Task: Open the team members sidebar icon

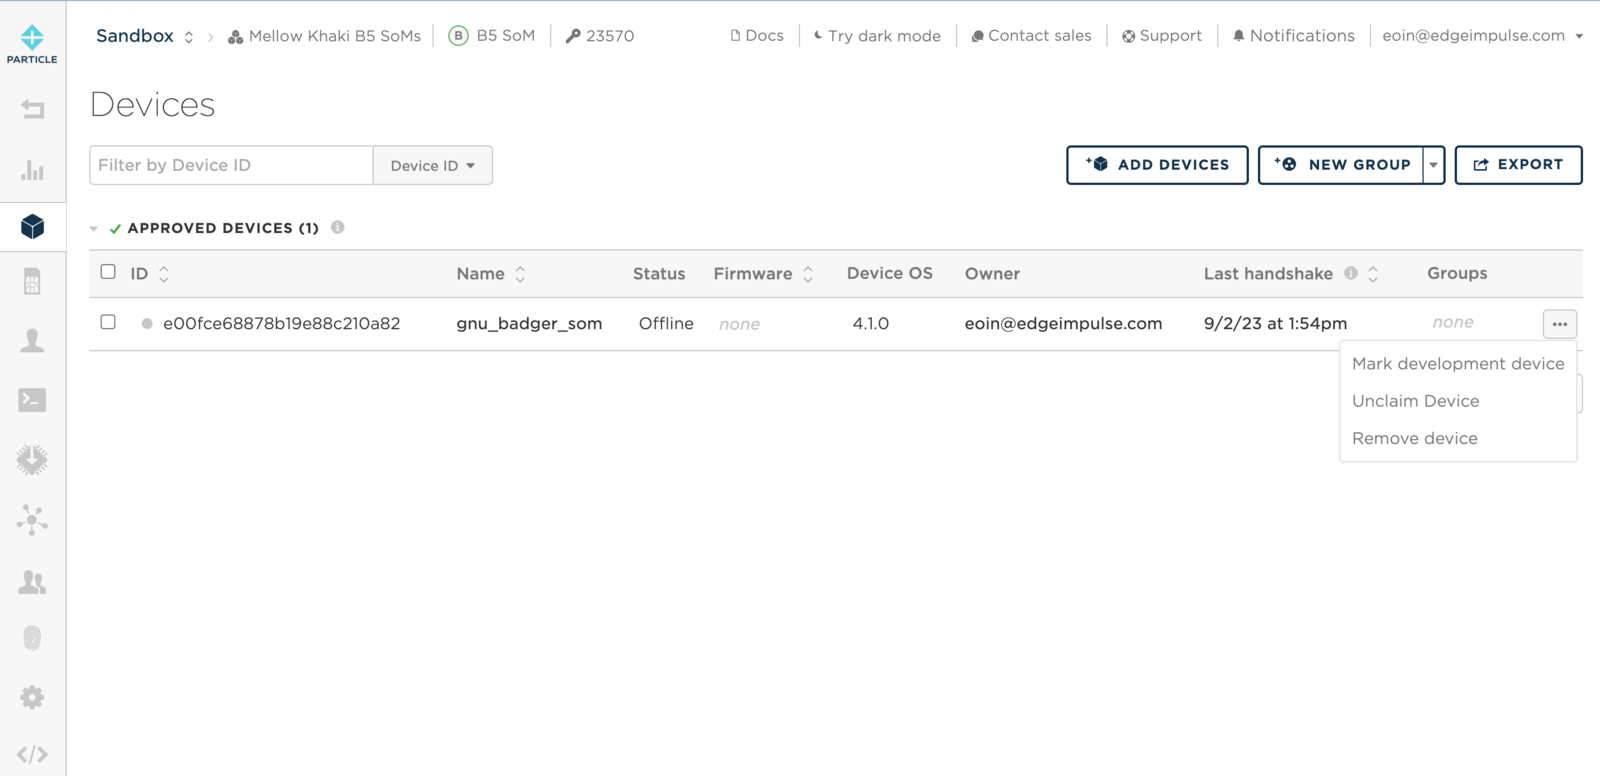Action: (x=32, y=581)
